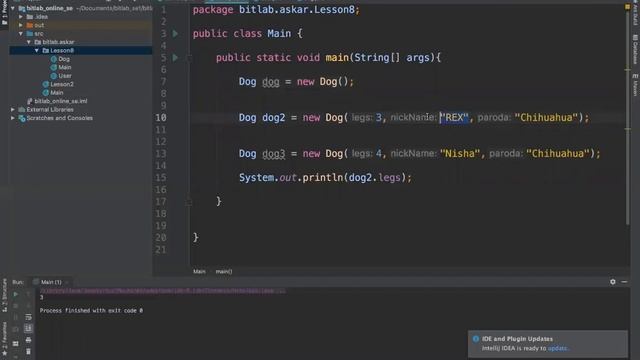
Task: Open Structure tool window tab
Action: (4, 295)
